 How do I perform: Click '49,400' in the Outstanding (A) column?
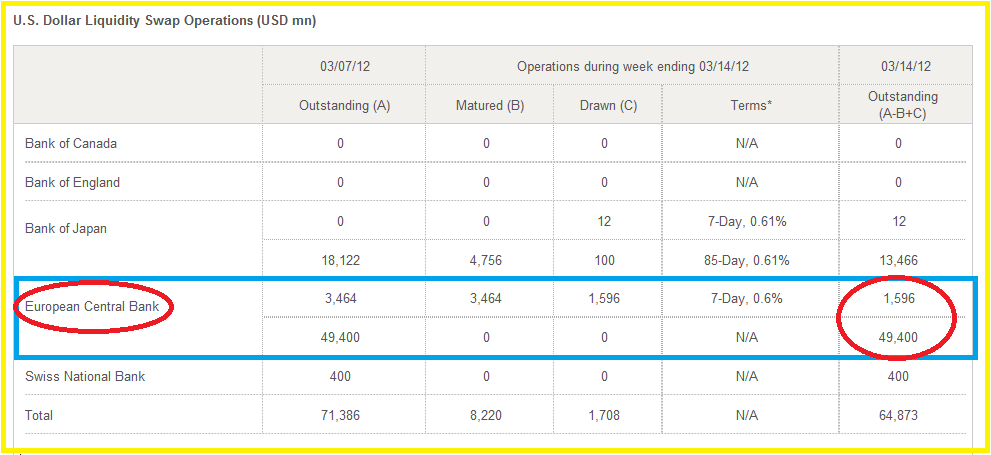[x=341, y=338]
